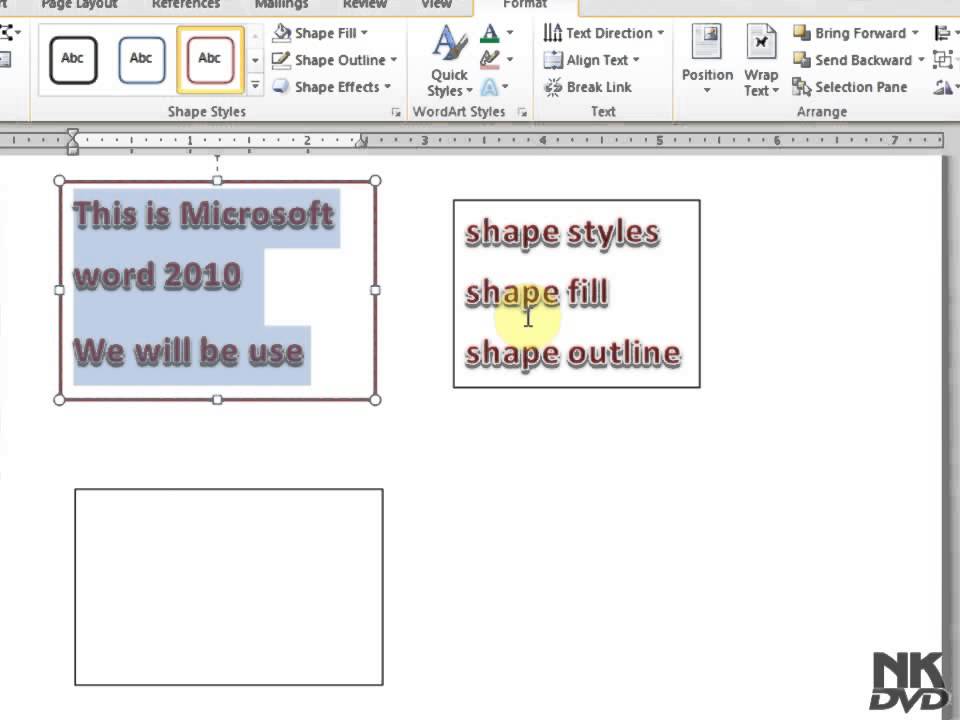This screenshot has width=960, height=720.
Task: Select the Format tab
Action: coord(525,5)
